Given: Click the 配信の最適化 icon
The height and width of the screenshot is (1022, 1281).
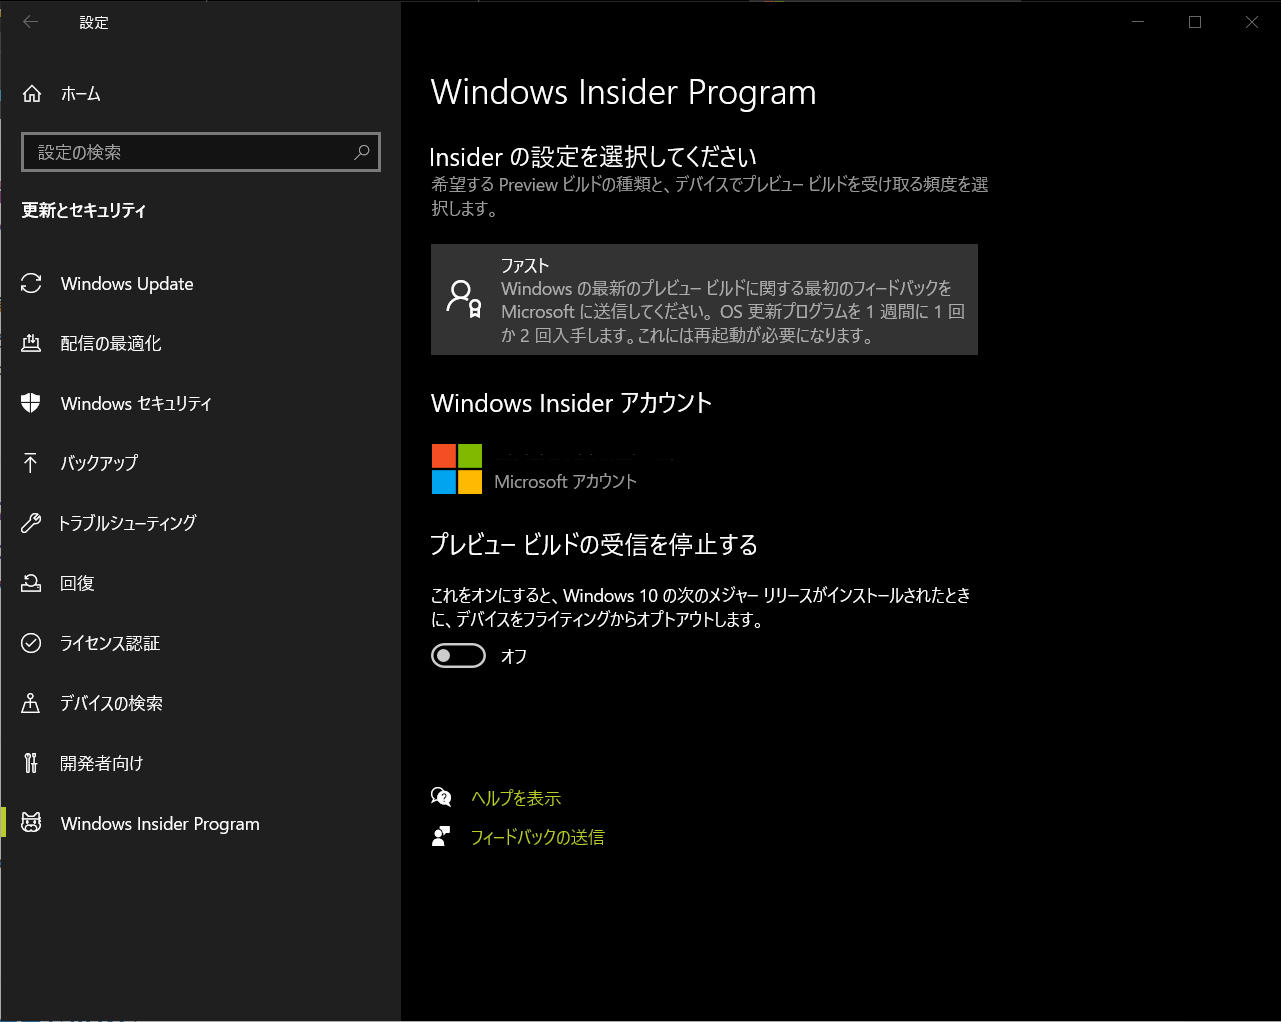Looking at the screenshot, I should coord(31,343).
